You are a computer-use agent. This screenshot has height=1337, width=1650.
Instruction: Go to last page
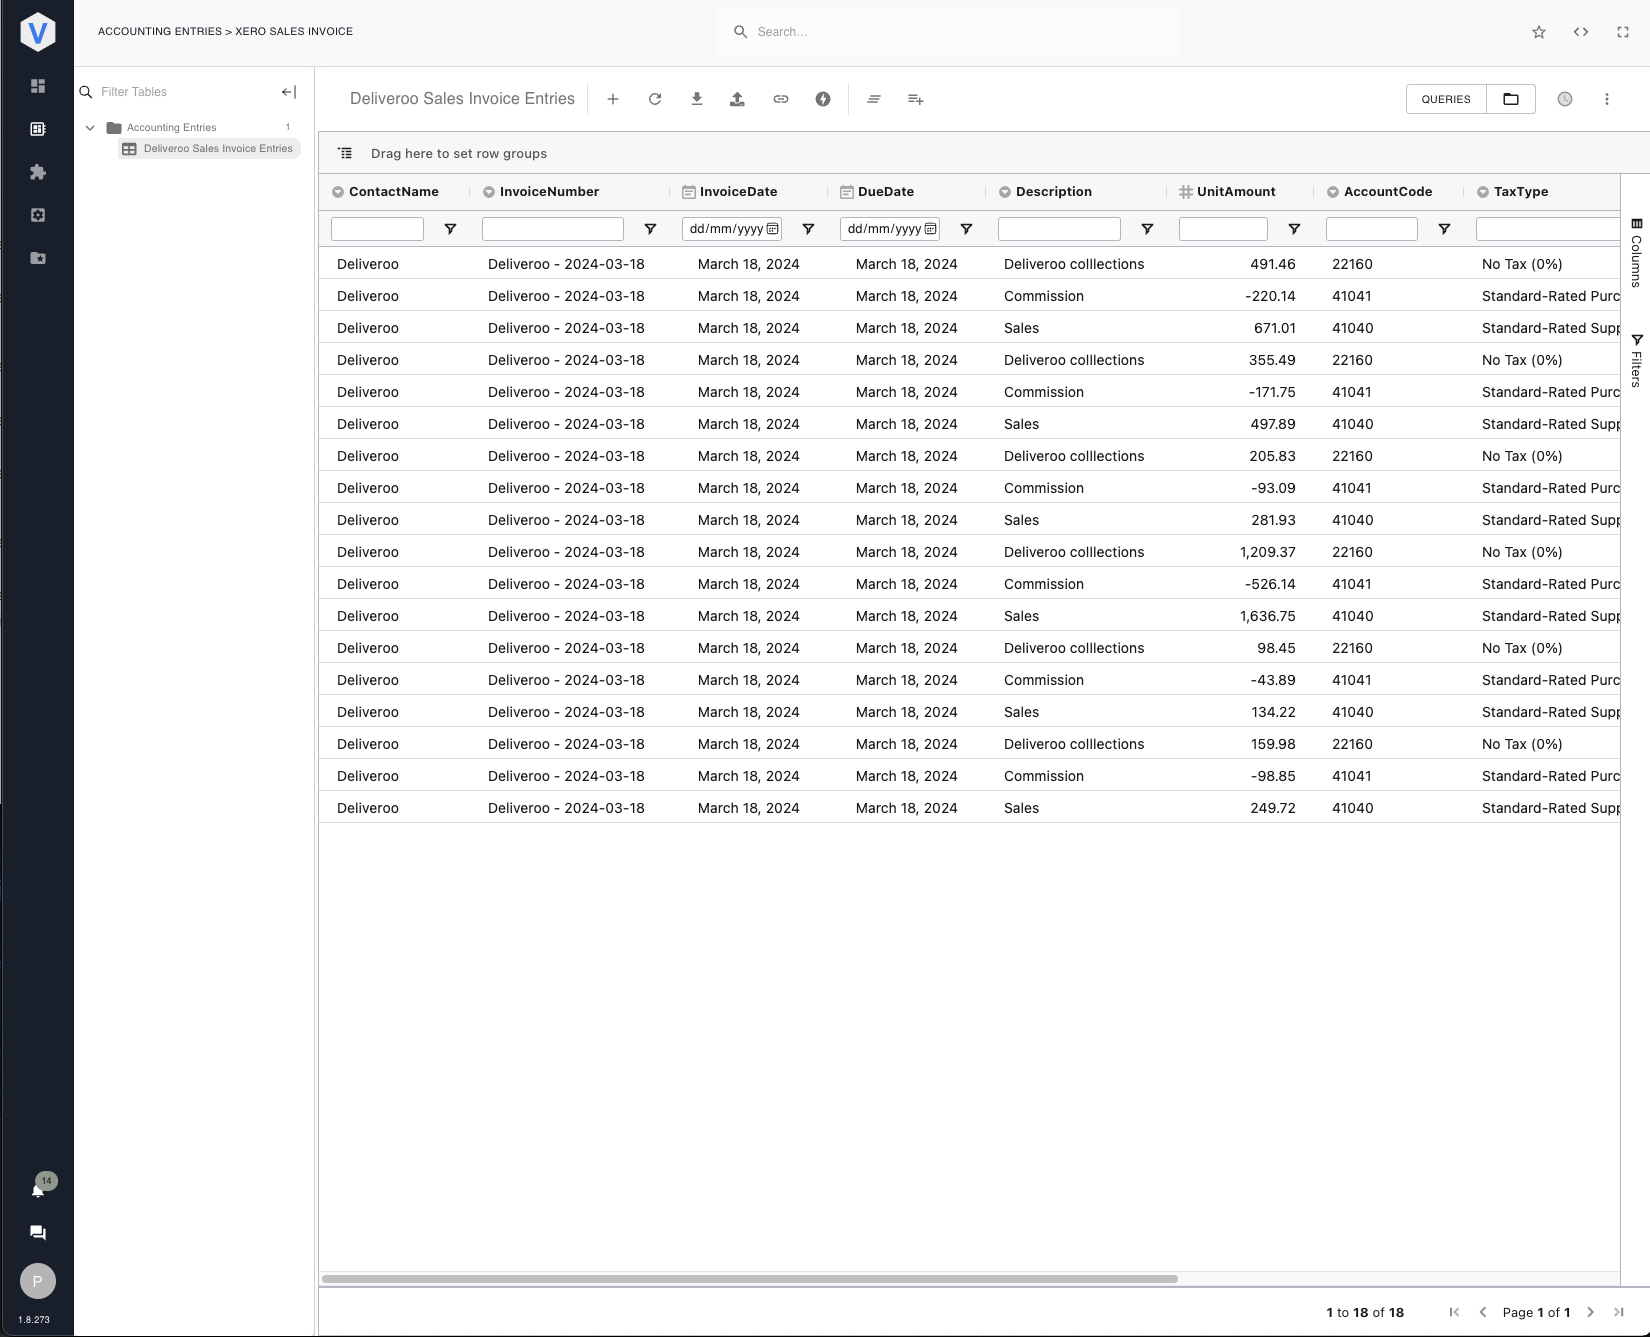point(1619,1312)
